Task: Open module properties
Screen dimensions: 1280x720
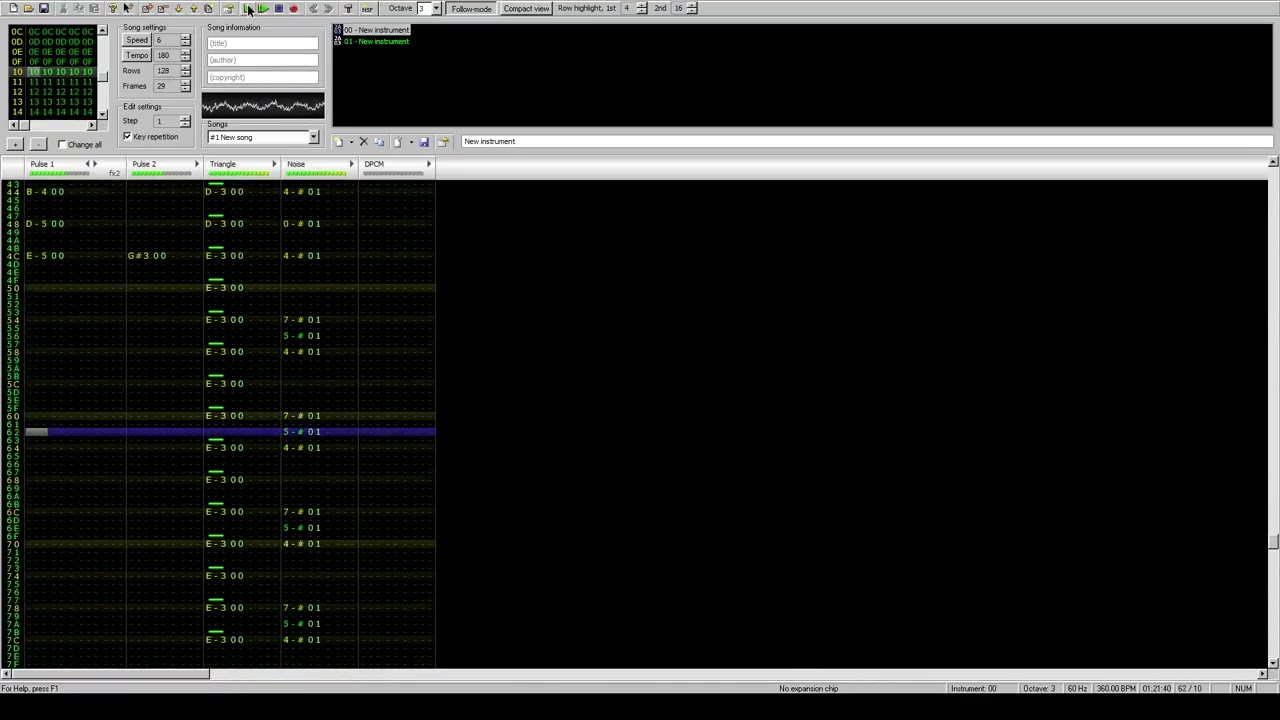Action: coord(228,8)
